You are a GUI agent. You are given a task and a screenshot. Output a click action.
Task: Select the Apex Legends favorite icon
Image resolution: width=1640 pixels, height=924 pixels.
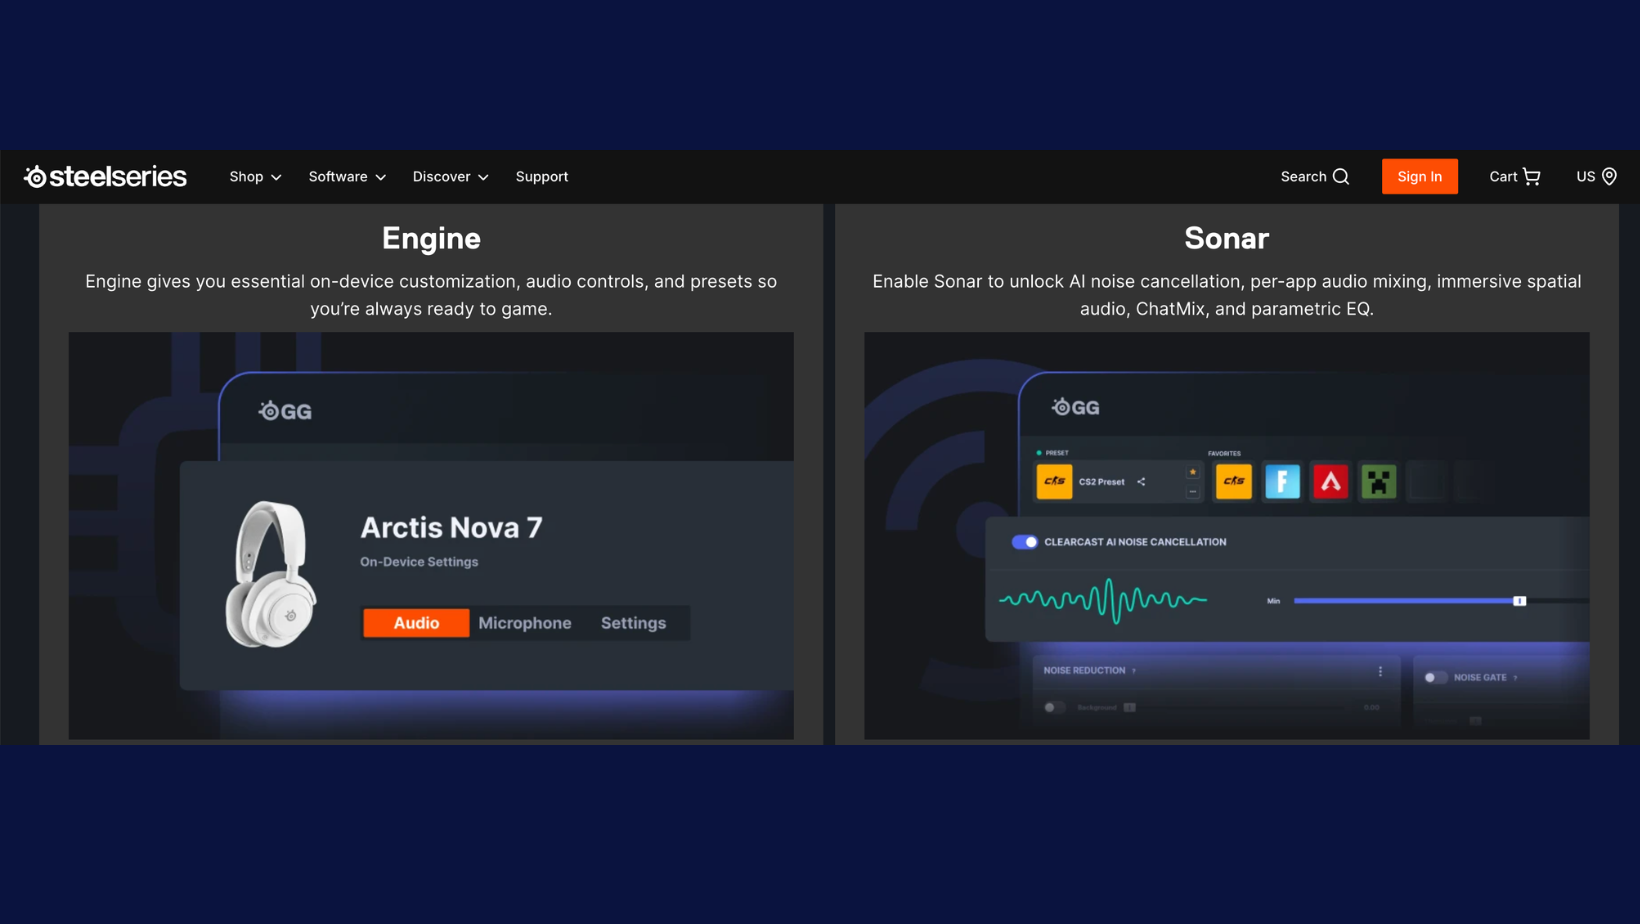point(1330,482)
